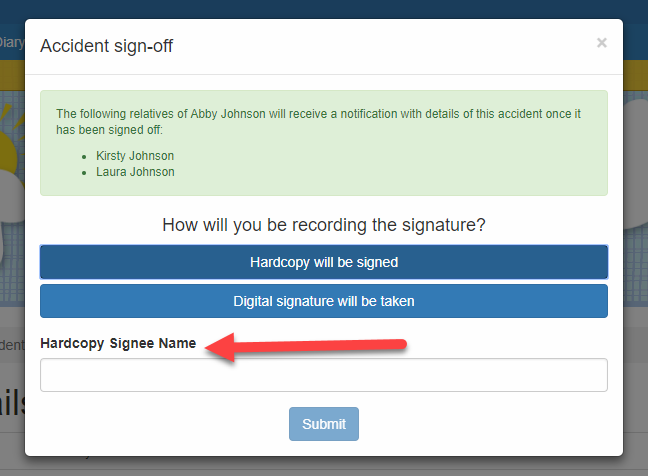Image resolution: width=648 pixels, height=476 pixels.
Task: Choose 'Digital signature will be taken'
Action: [x=324, y=300]
